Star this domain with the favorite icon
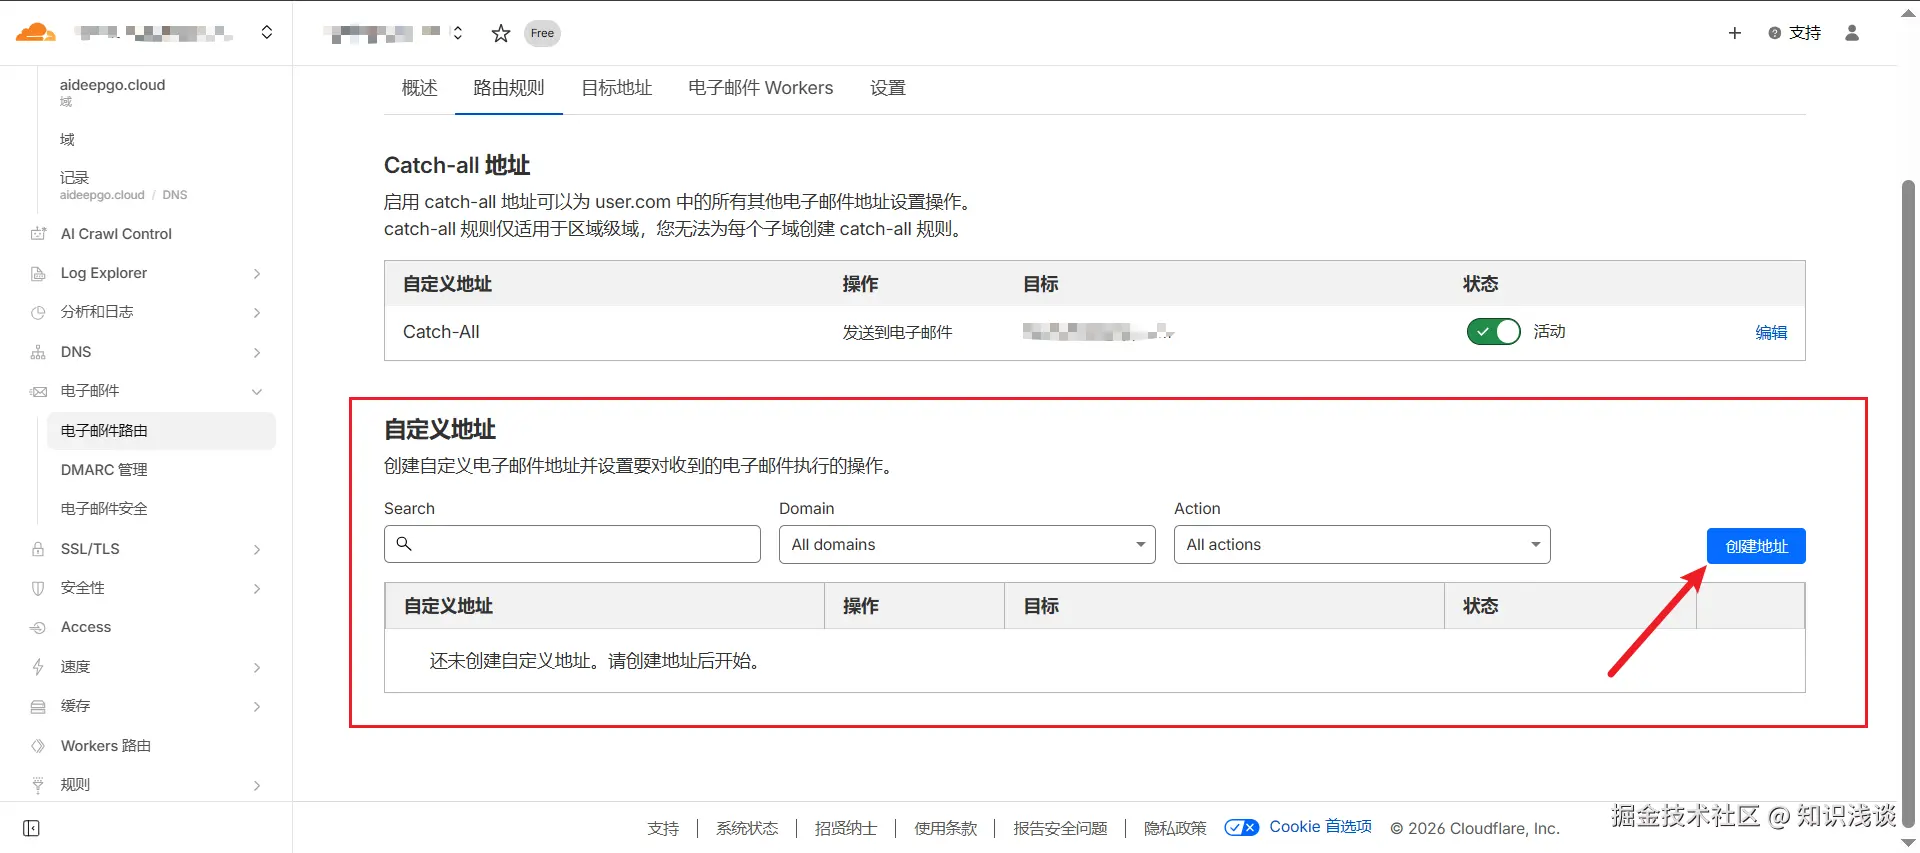 point(501,33)
